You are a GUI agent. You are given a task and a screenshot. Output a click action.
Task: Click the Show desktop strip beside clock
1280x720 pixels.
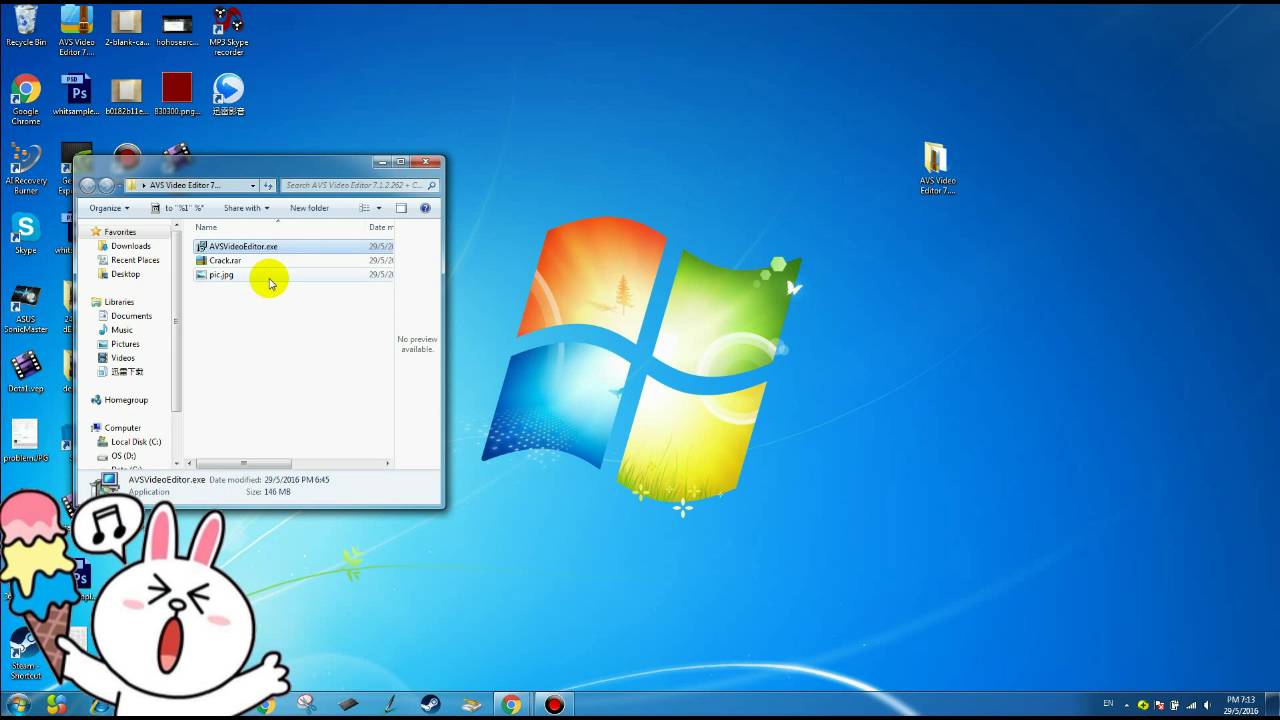(x=1273, y=705)
